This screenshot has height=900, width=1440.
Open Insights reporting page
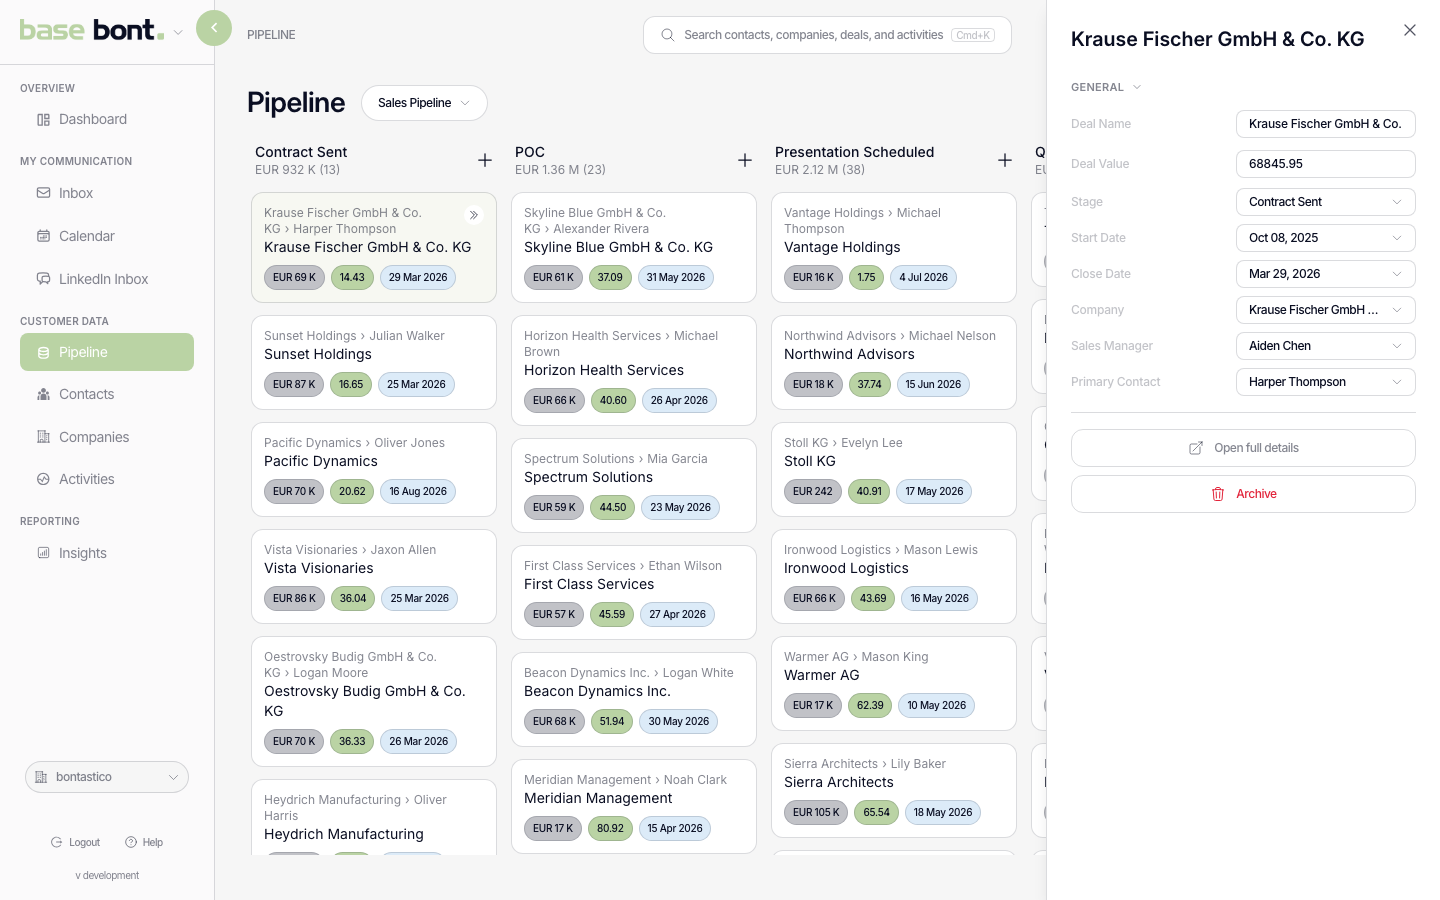(107, 553)
